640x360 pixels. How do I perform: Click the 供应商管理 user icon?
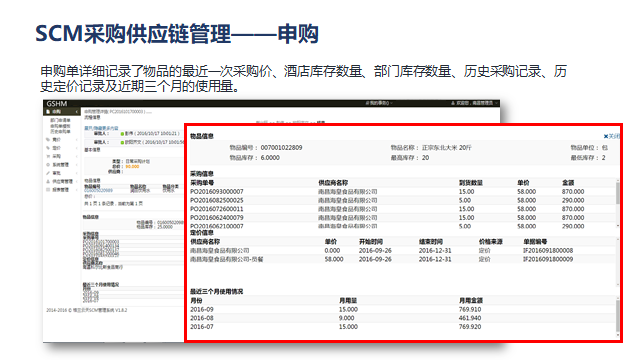click(48, 181)
